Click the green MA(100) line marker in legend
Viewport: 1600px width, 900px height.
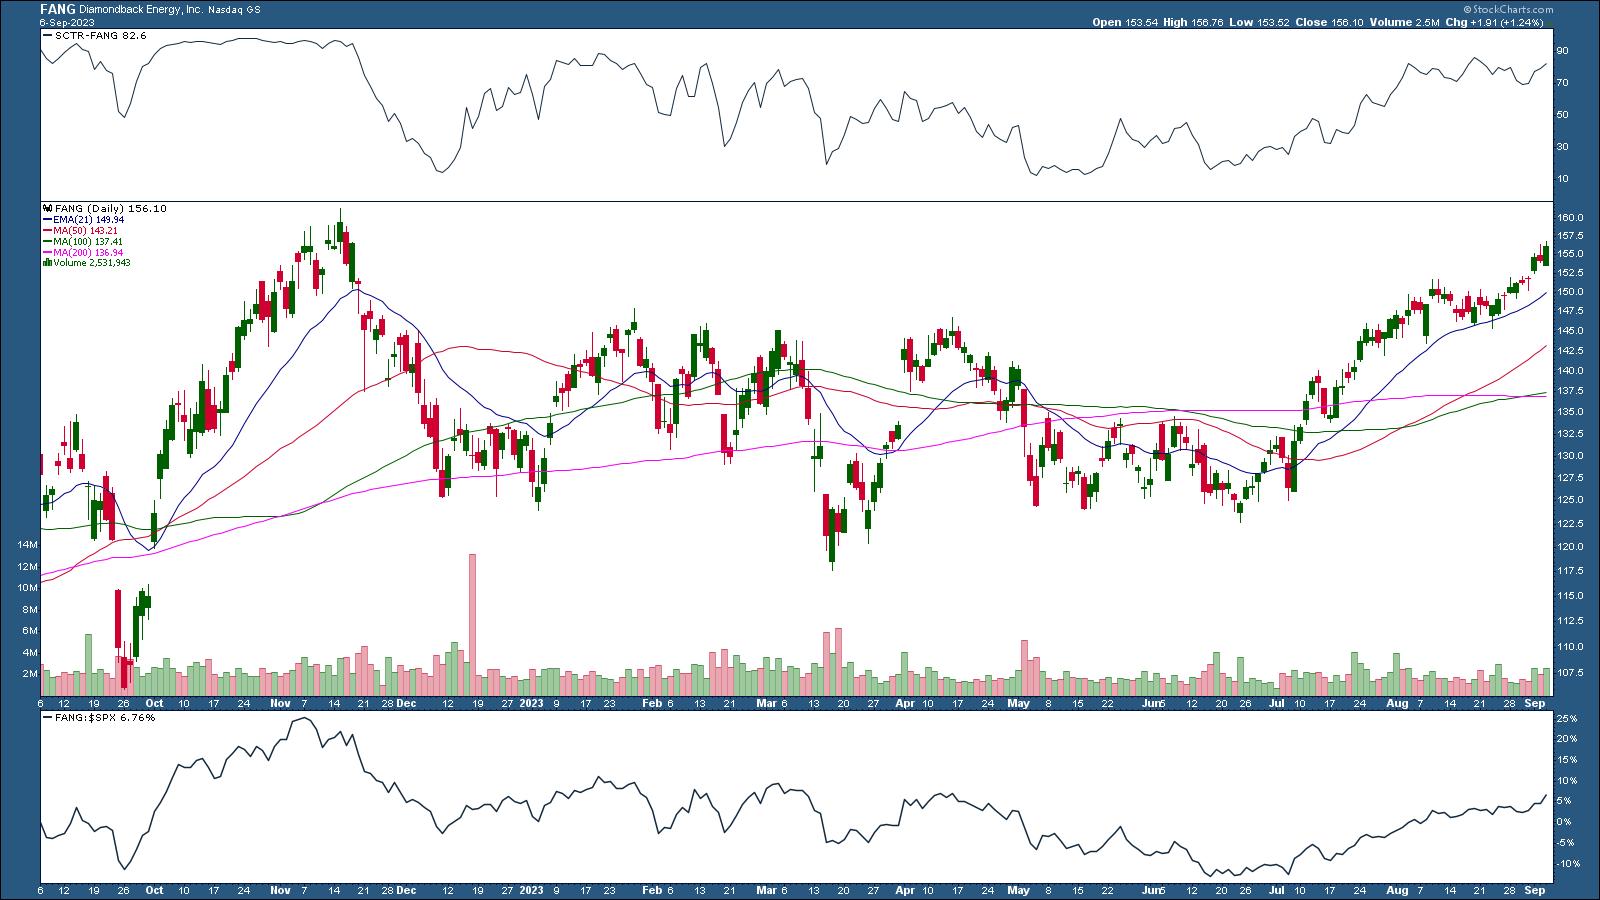click(x=46, y=241)
